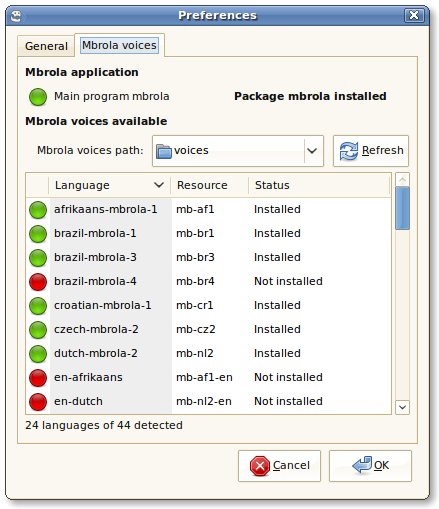
Task: Click green status icon for afrikaans-mbrola-1
Action: tap(38, 210)
